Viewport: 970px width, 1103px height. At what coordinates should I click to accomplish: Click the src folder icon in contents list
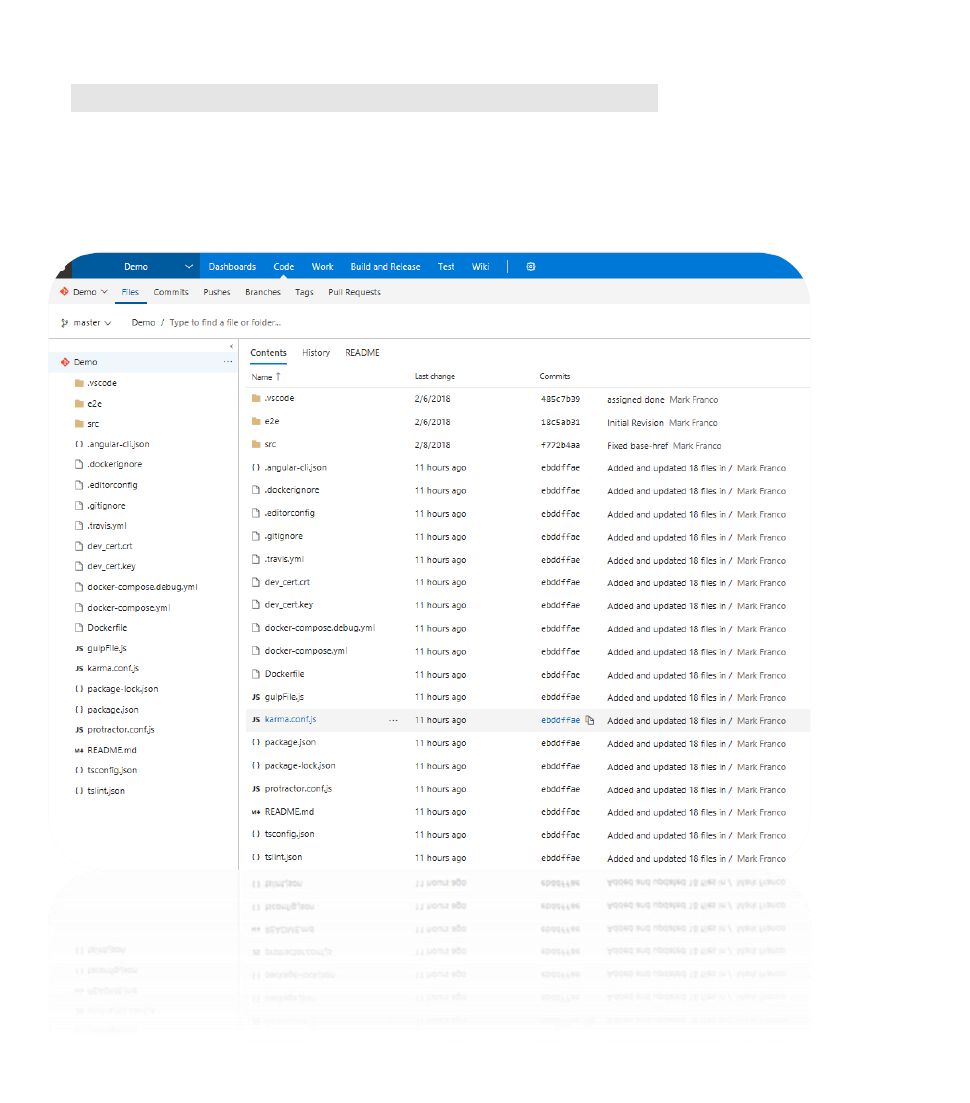pos(256,445)
